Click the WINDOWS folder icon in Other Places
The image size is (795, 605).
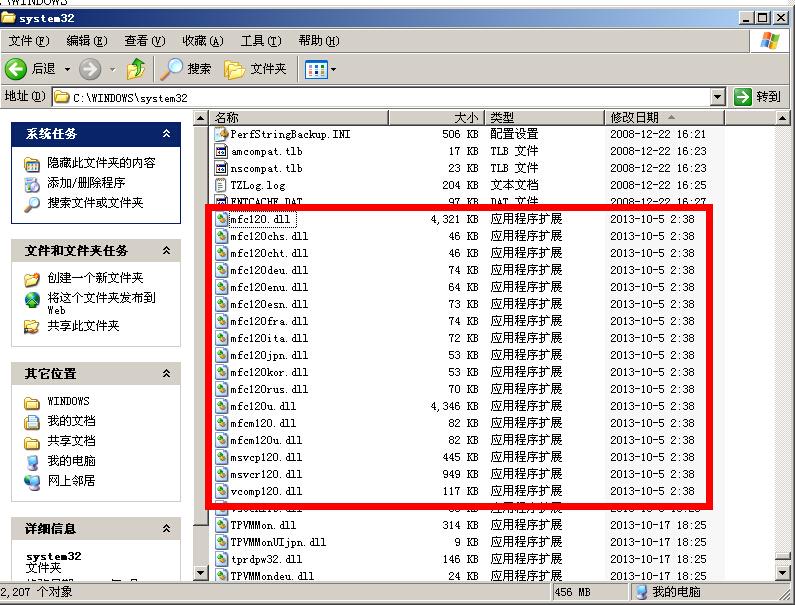[32, 402]
